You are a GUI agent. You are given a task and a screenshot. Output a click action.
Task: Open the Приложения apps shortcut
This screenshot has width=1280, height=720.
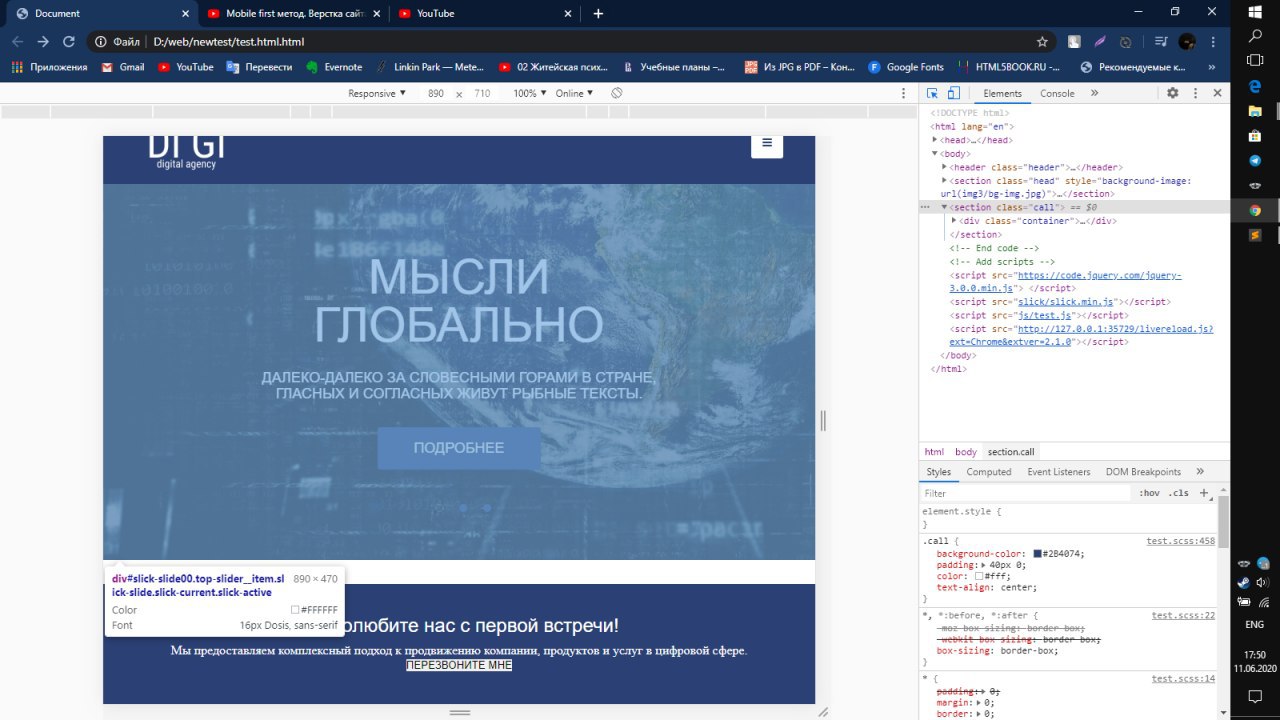[x=49, y=67]
